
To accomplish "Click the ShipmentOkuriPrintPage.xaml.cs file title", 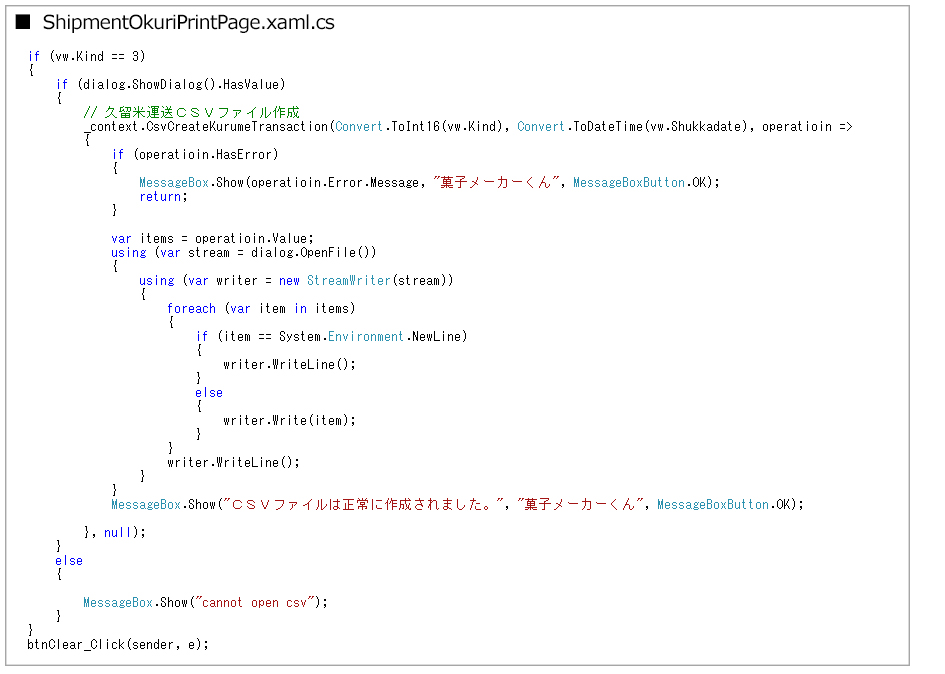I will [x=188, y=23].
